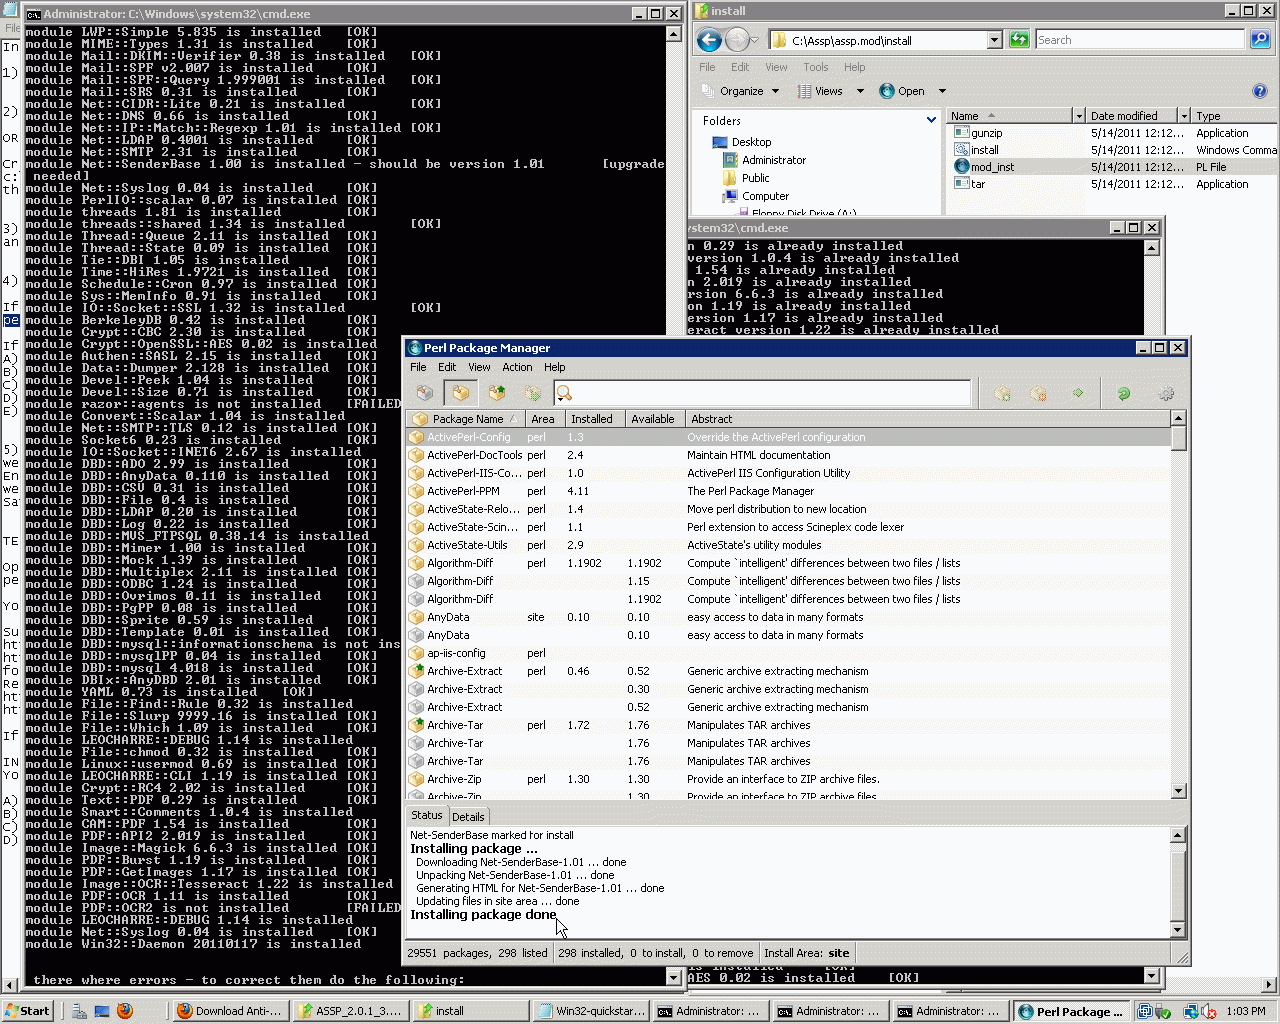Open Name column filter dropdown
Screen dimensions: 1280x1024
coord(1078,116)
